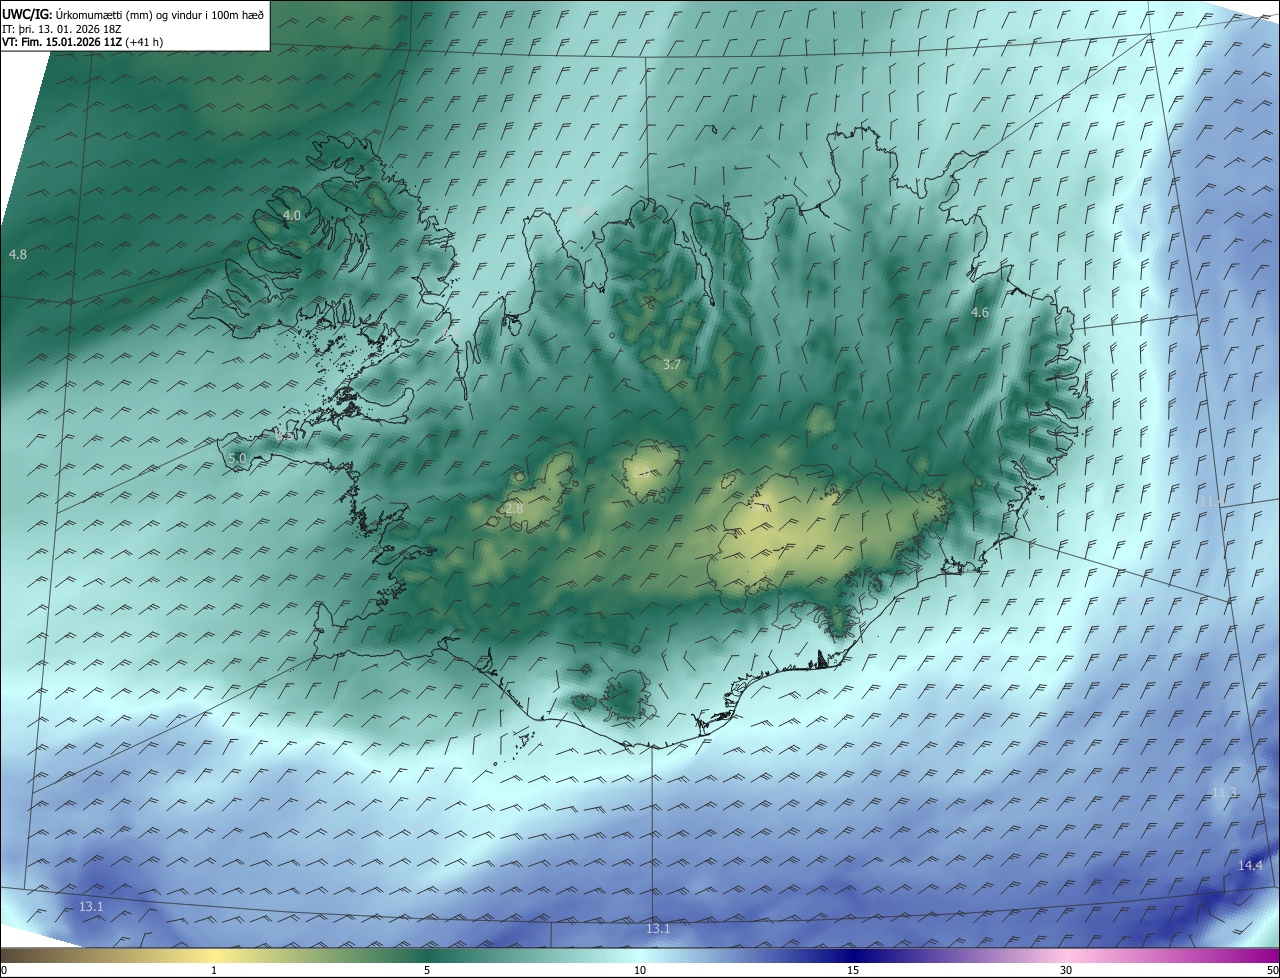Click the '5.0' value label on the map

coord(237,458)
